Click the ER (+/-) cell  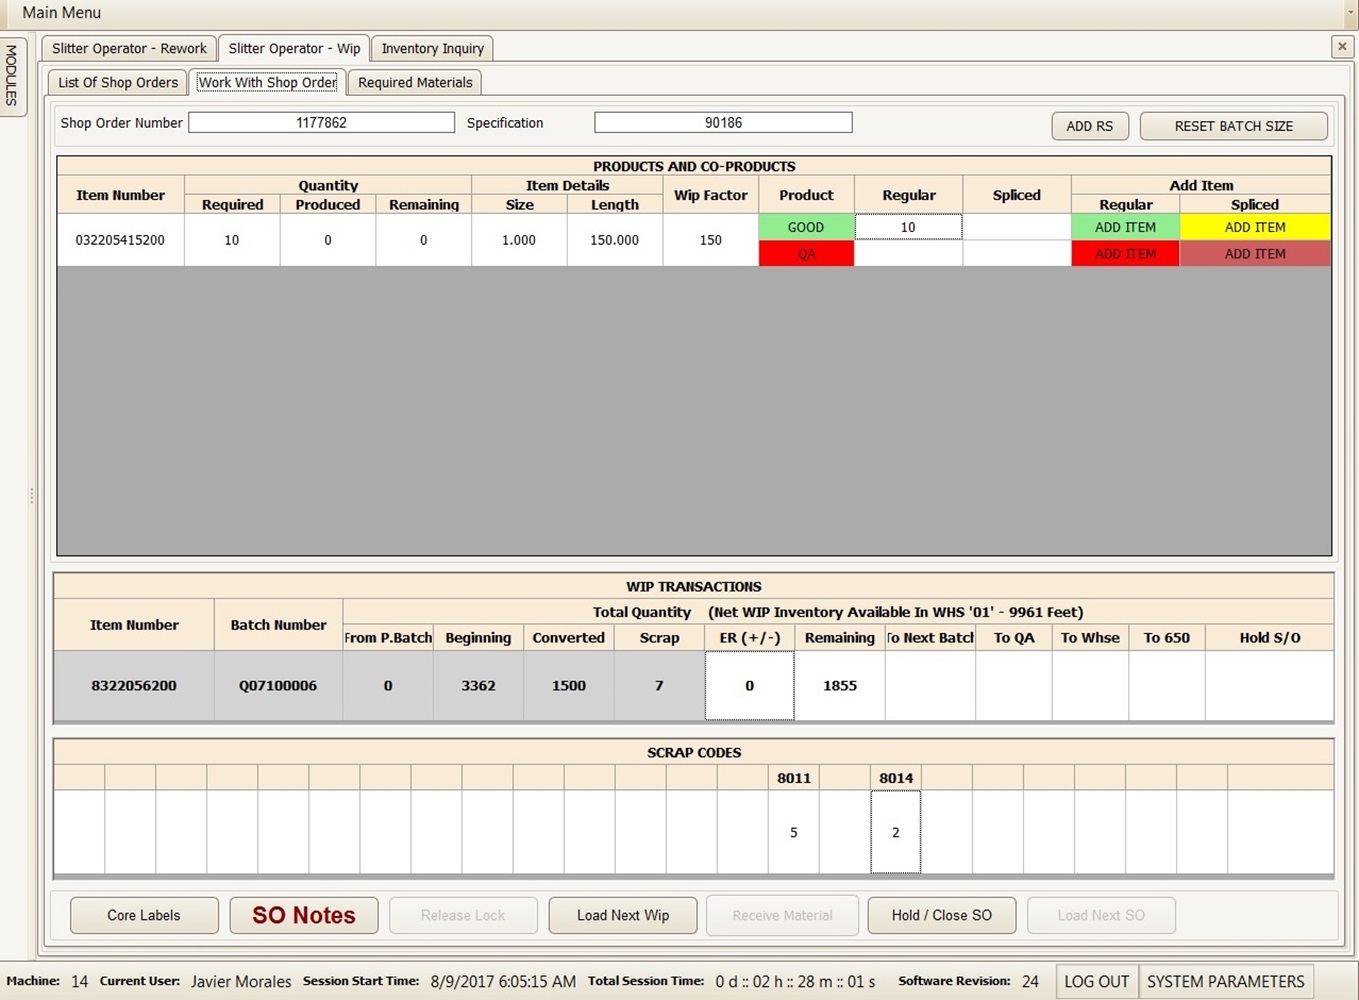[749, 686]
